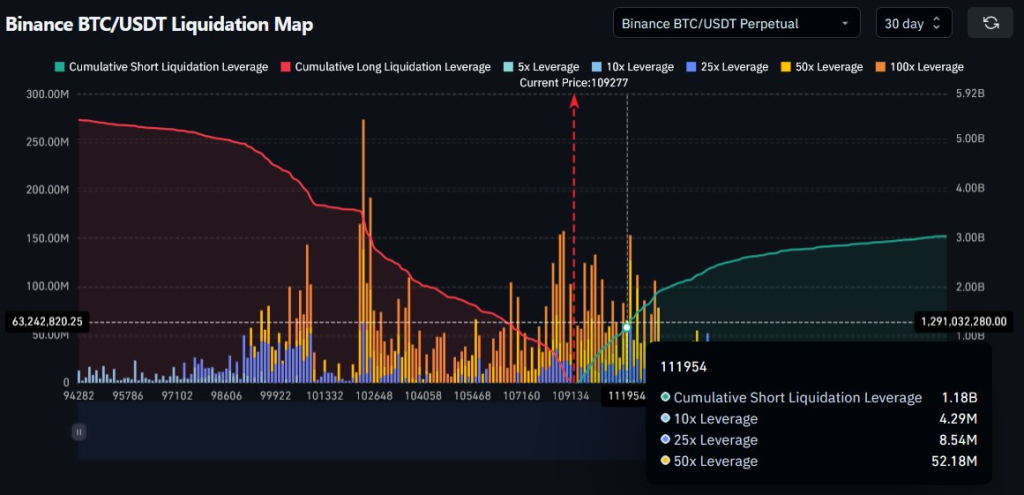1024x495 pixels.
Task: Click the Current Price:109277 label
Action: tap(573, 83)
